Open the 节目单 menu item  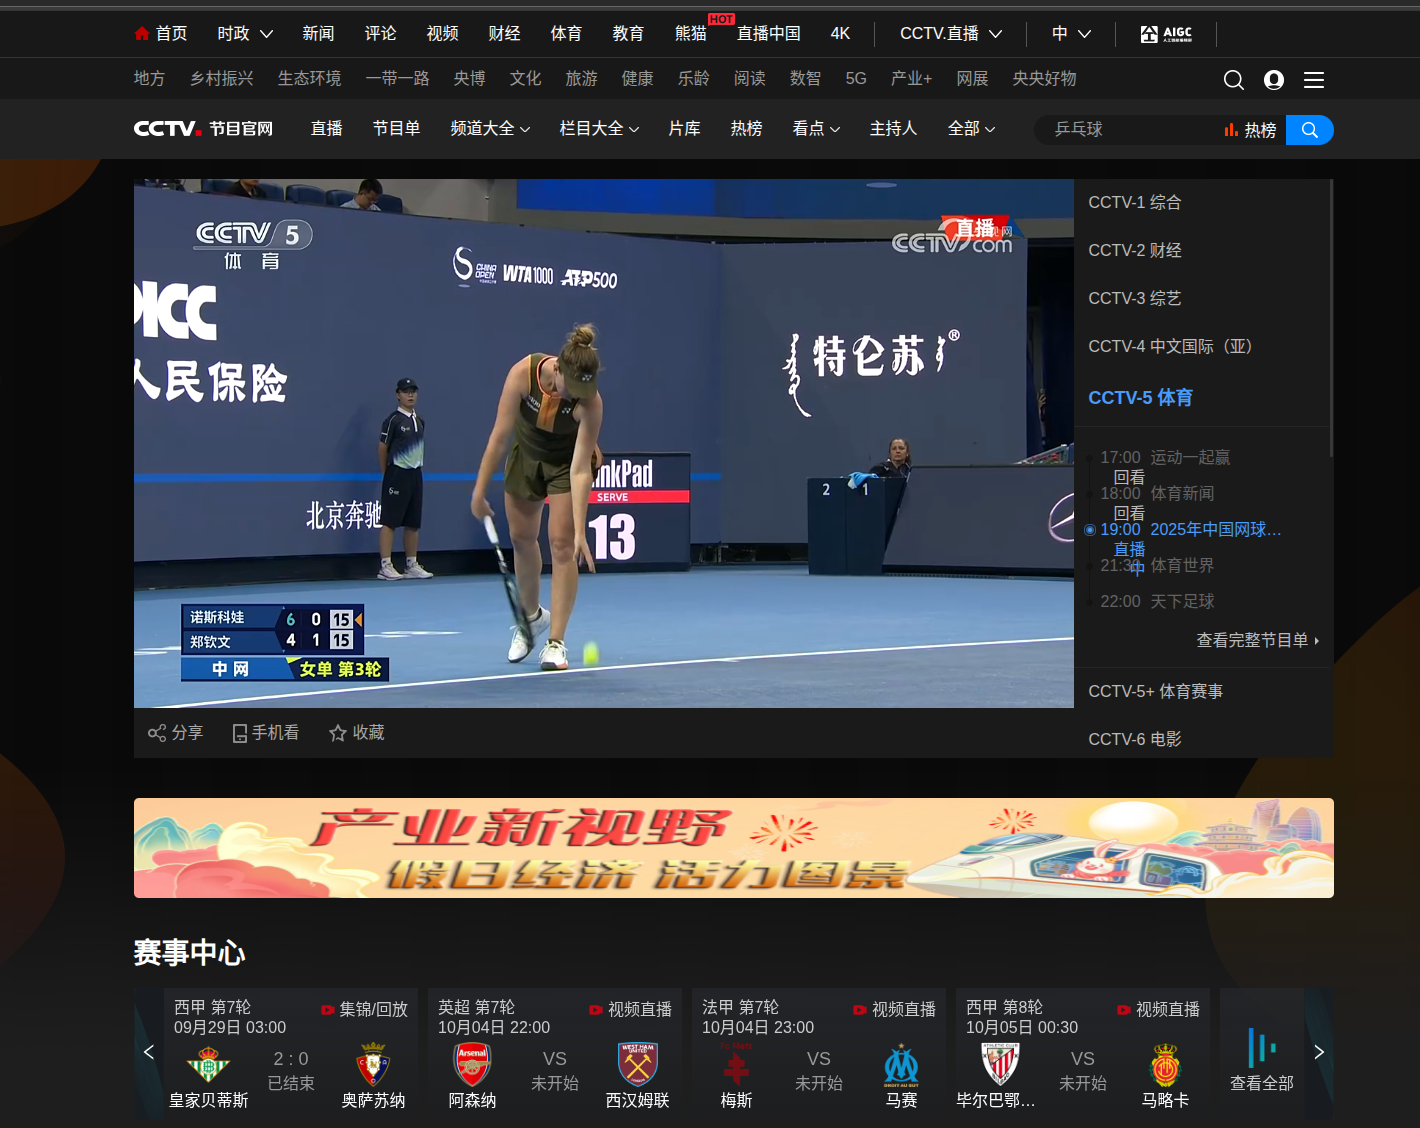point(396,129)
